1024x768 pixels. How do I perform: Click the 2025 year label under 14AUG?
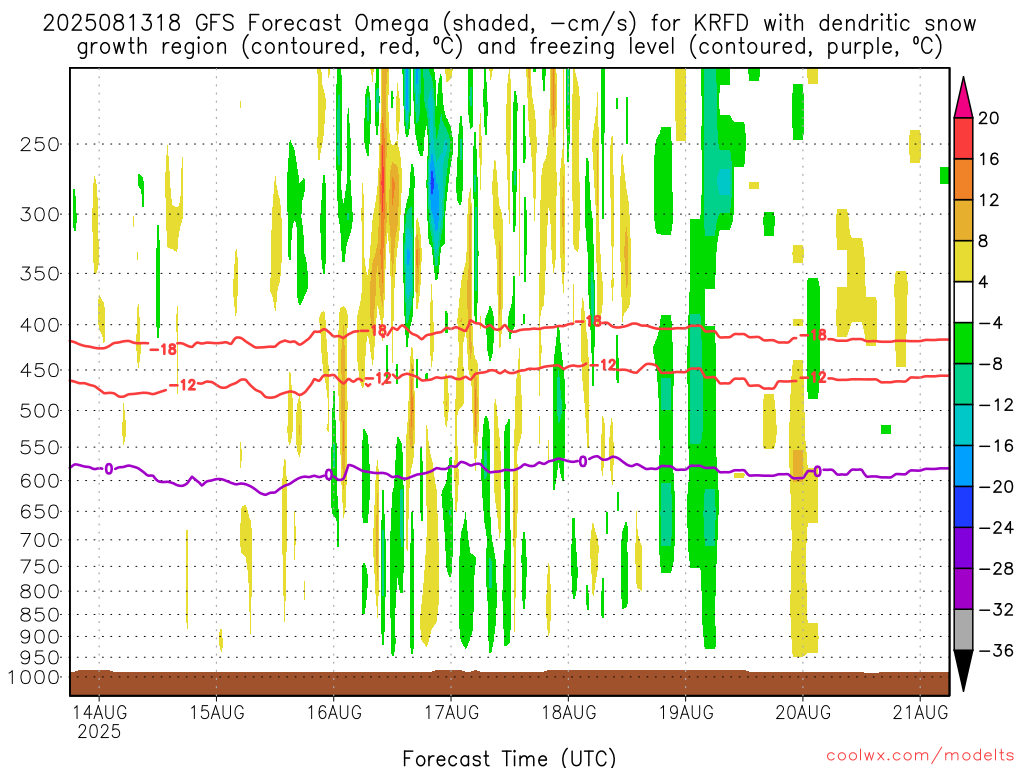pyautogui.click(x=99, y=731)
